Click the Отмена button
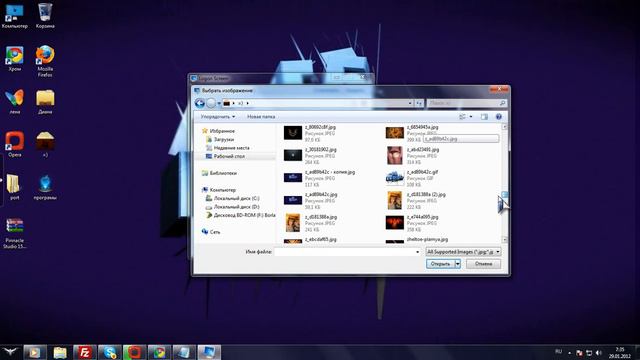This screenshot has height=360, width=640. (x=483, y=264)
